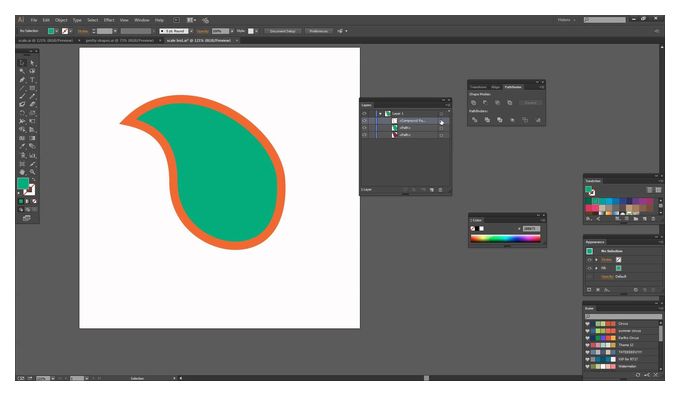
Task: Show the hidden bottom path sublayer
Action: pyautogui.click(x=364, y=135)
